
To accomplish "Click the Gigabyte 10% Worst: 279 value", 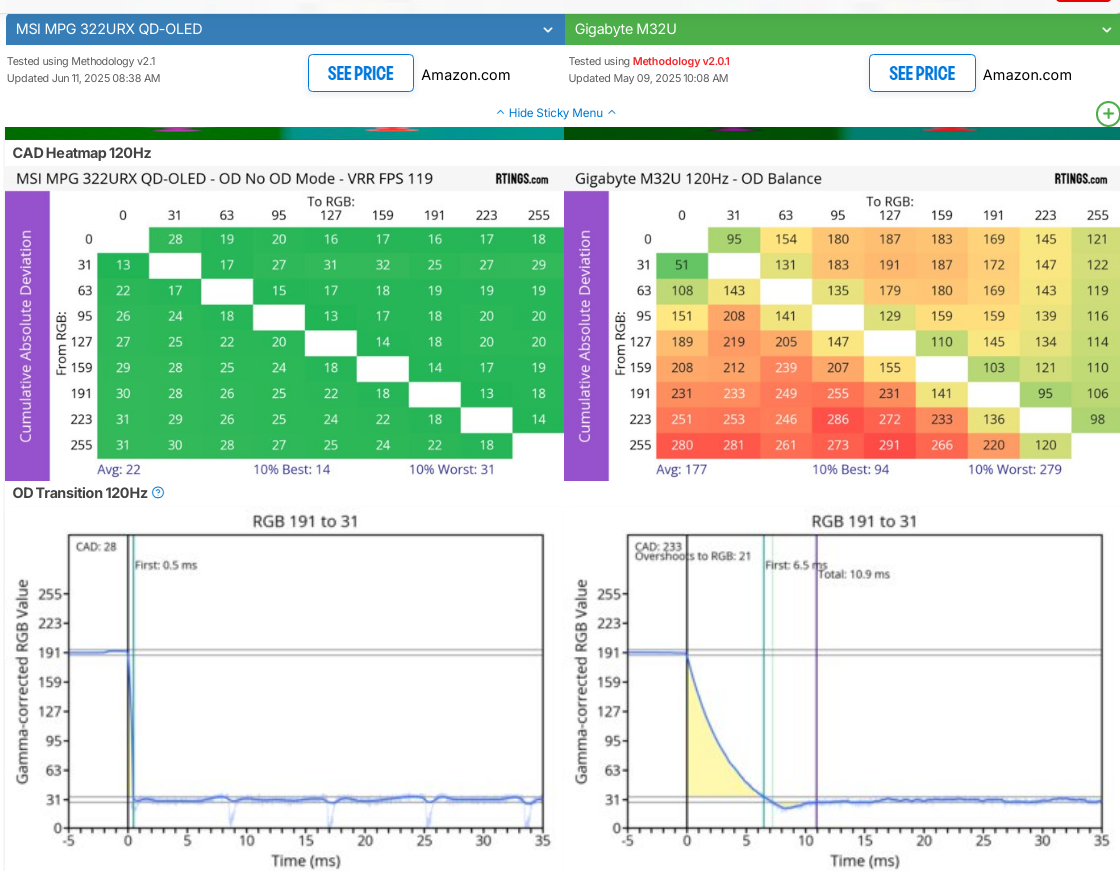I will click(1014, 469).
